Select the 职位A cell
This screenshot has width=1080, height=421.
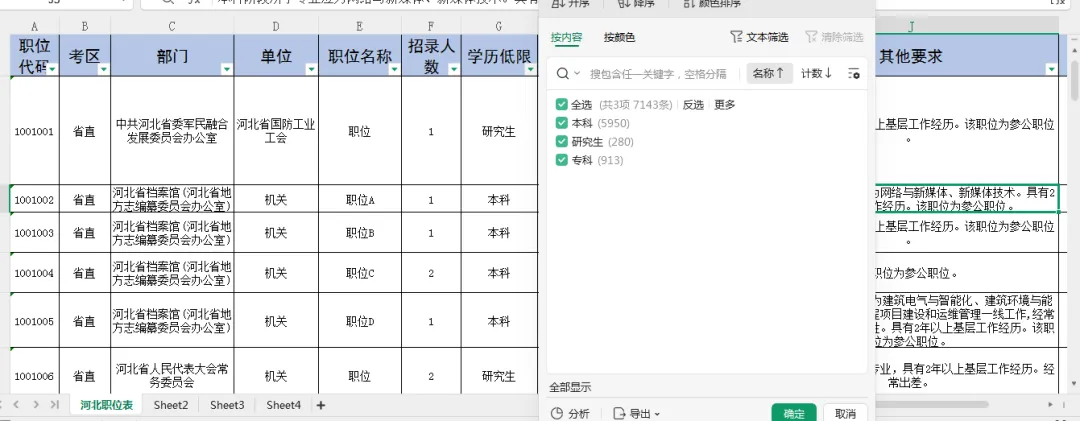tap(360, 200)
